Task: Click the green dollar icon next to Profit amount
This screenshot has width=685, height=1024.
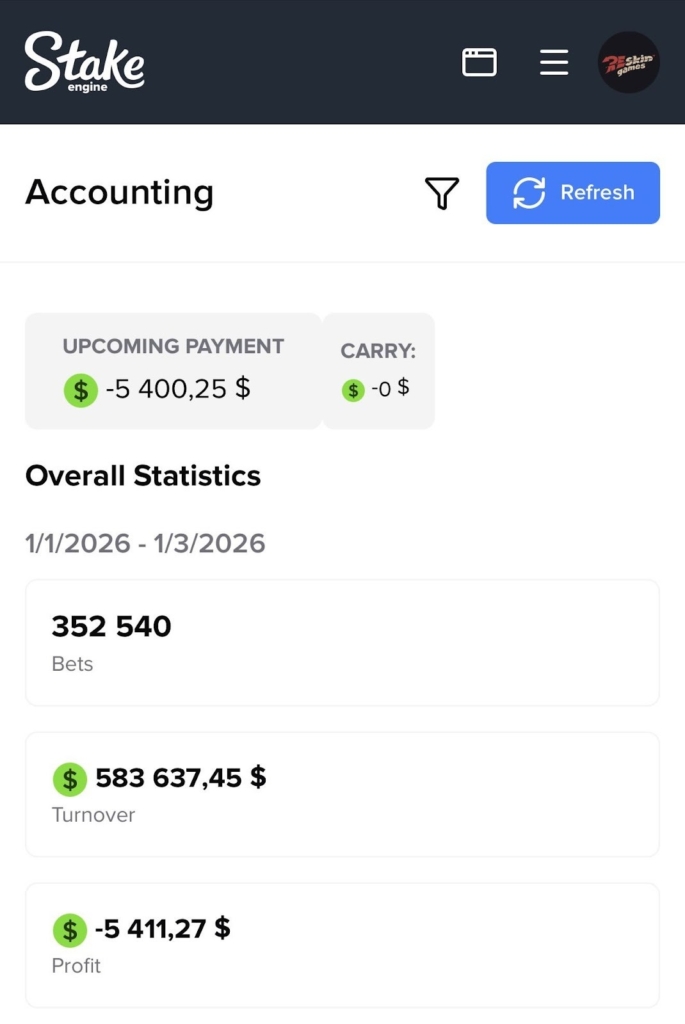Action: click(x=69, y=930)
